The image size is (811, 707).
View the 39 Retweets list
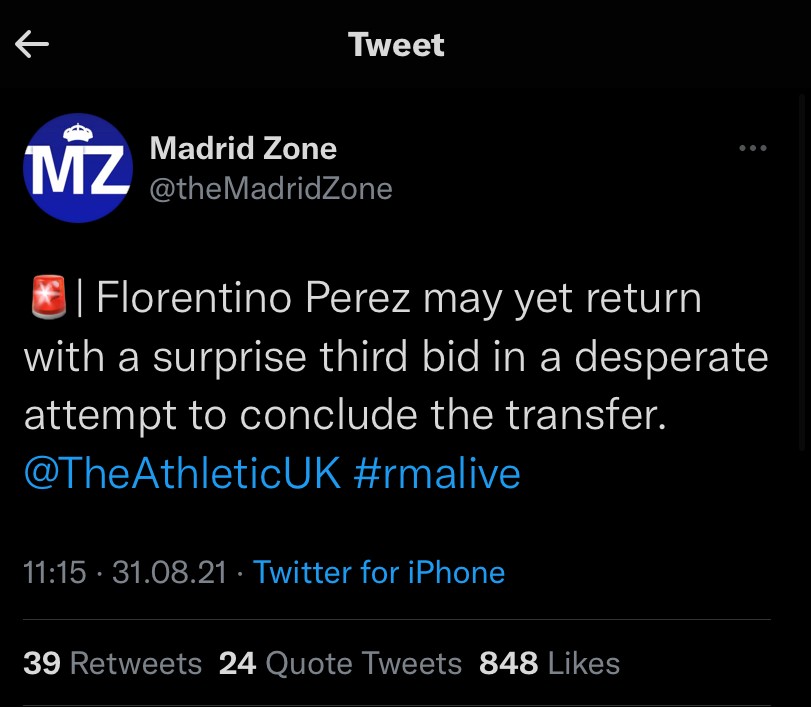coord(112,663)
